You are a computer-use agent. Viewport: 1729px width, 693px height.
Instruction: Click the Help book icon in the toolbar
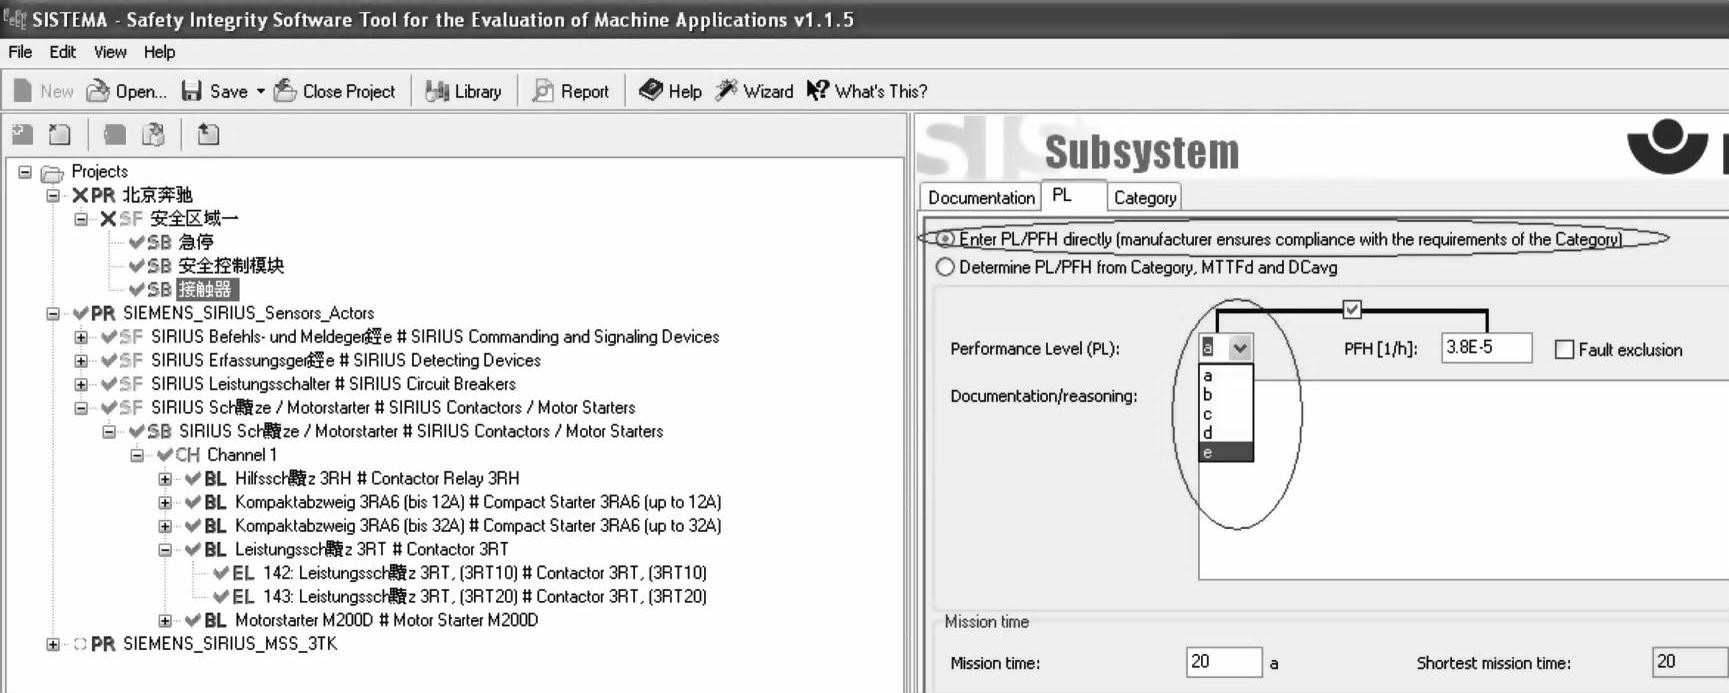[x=651, y=91]
